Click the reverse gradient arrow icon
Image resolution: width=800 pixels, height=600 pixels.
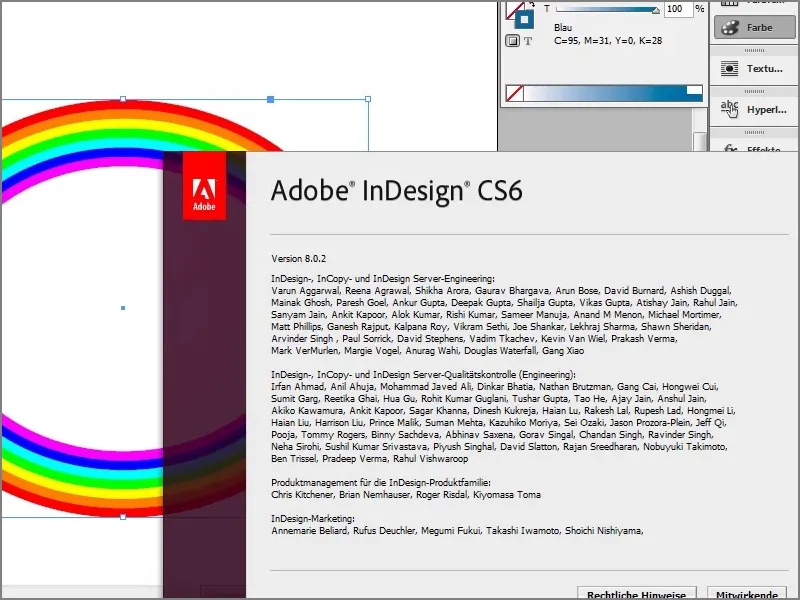534,4
